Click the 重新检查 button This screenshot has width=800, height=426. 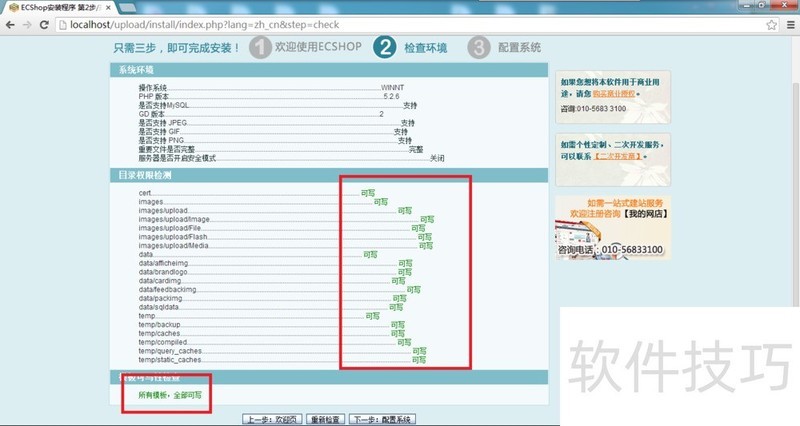[x=326, y=419]
